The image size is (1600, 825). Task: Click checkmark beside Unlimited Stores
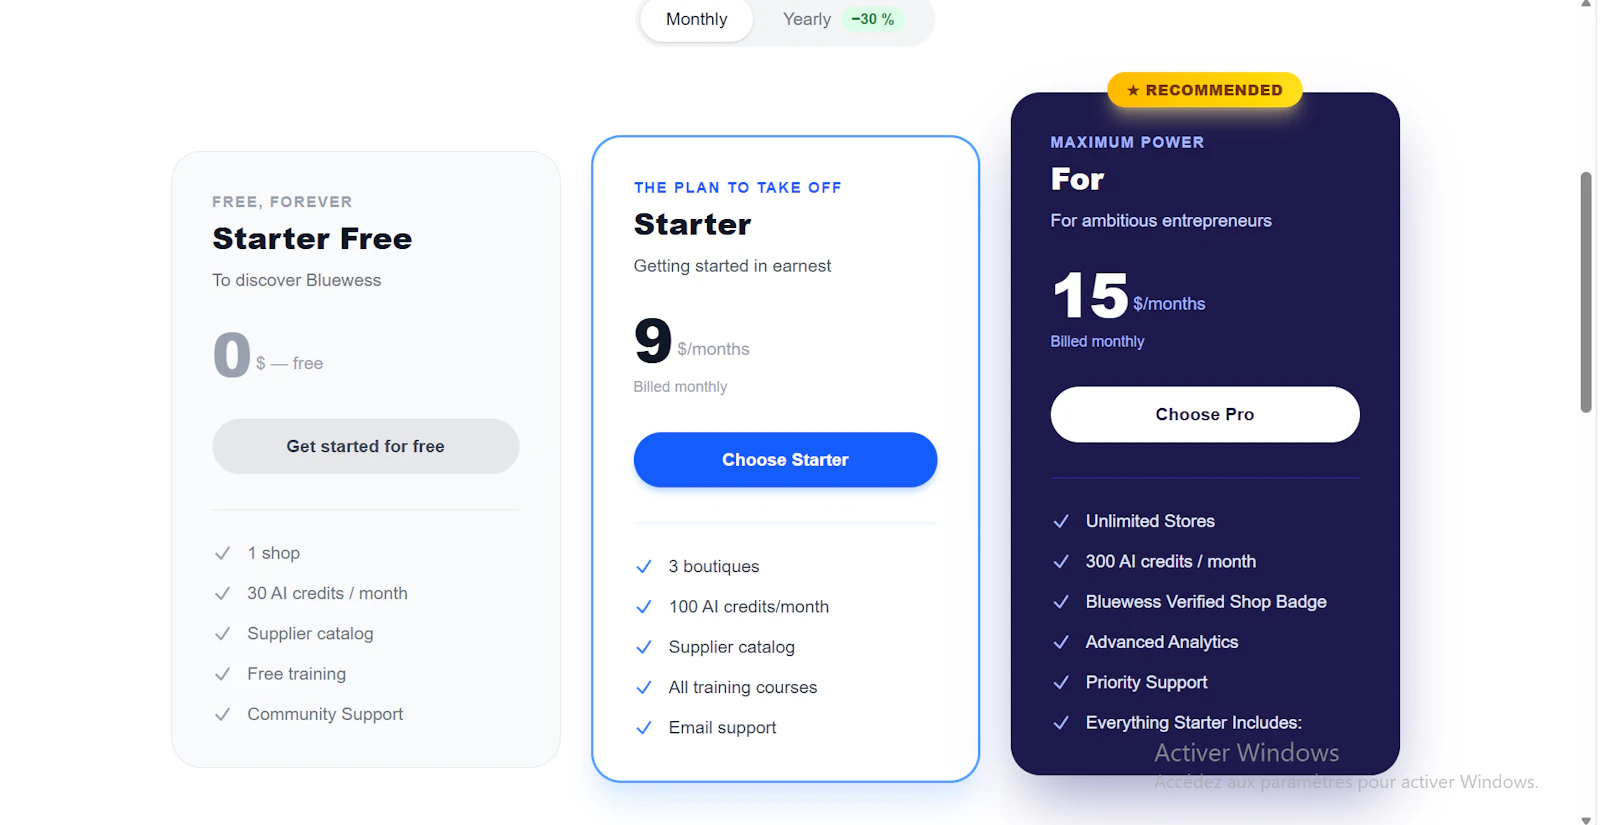tap(1061, 521)
